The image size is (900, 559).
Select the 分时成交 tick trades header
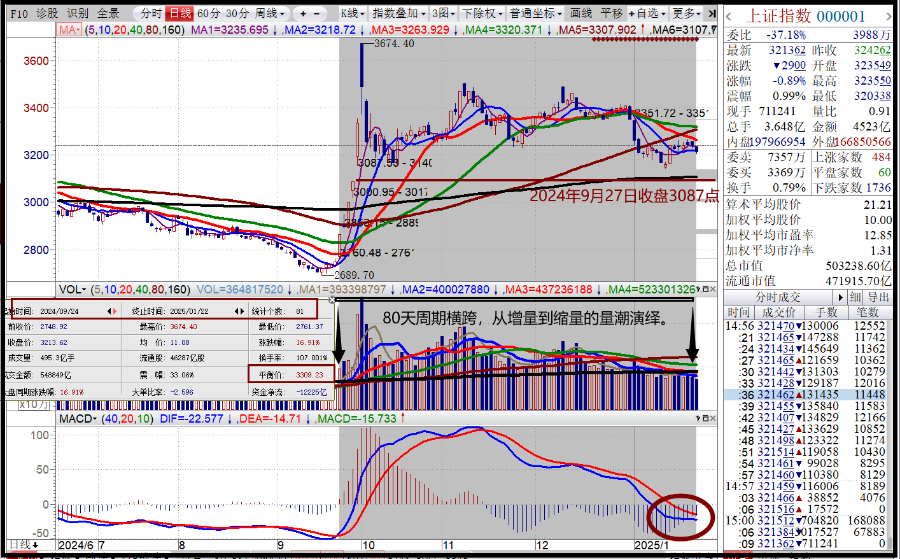click(779, 297)
